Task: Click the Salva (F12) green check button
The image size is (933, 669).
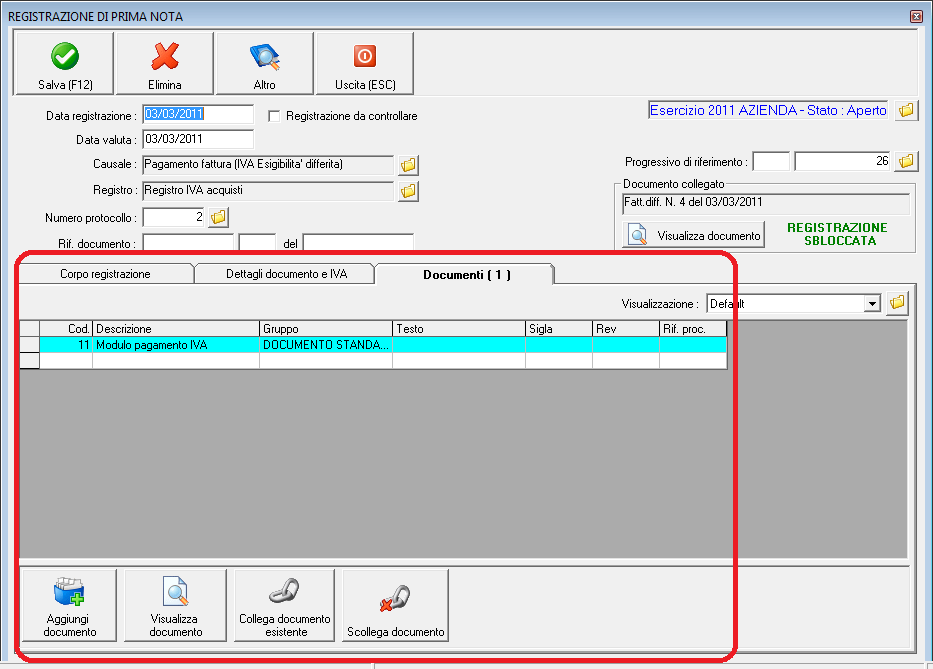Action: tap(64, 64)
